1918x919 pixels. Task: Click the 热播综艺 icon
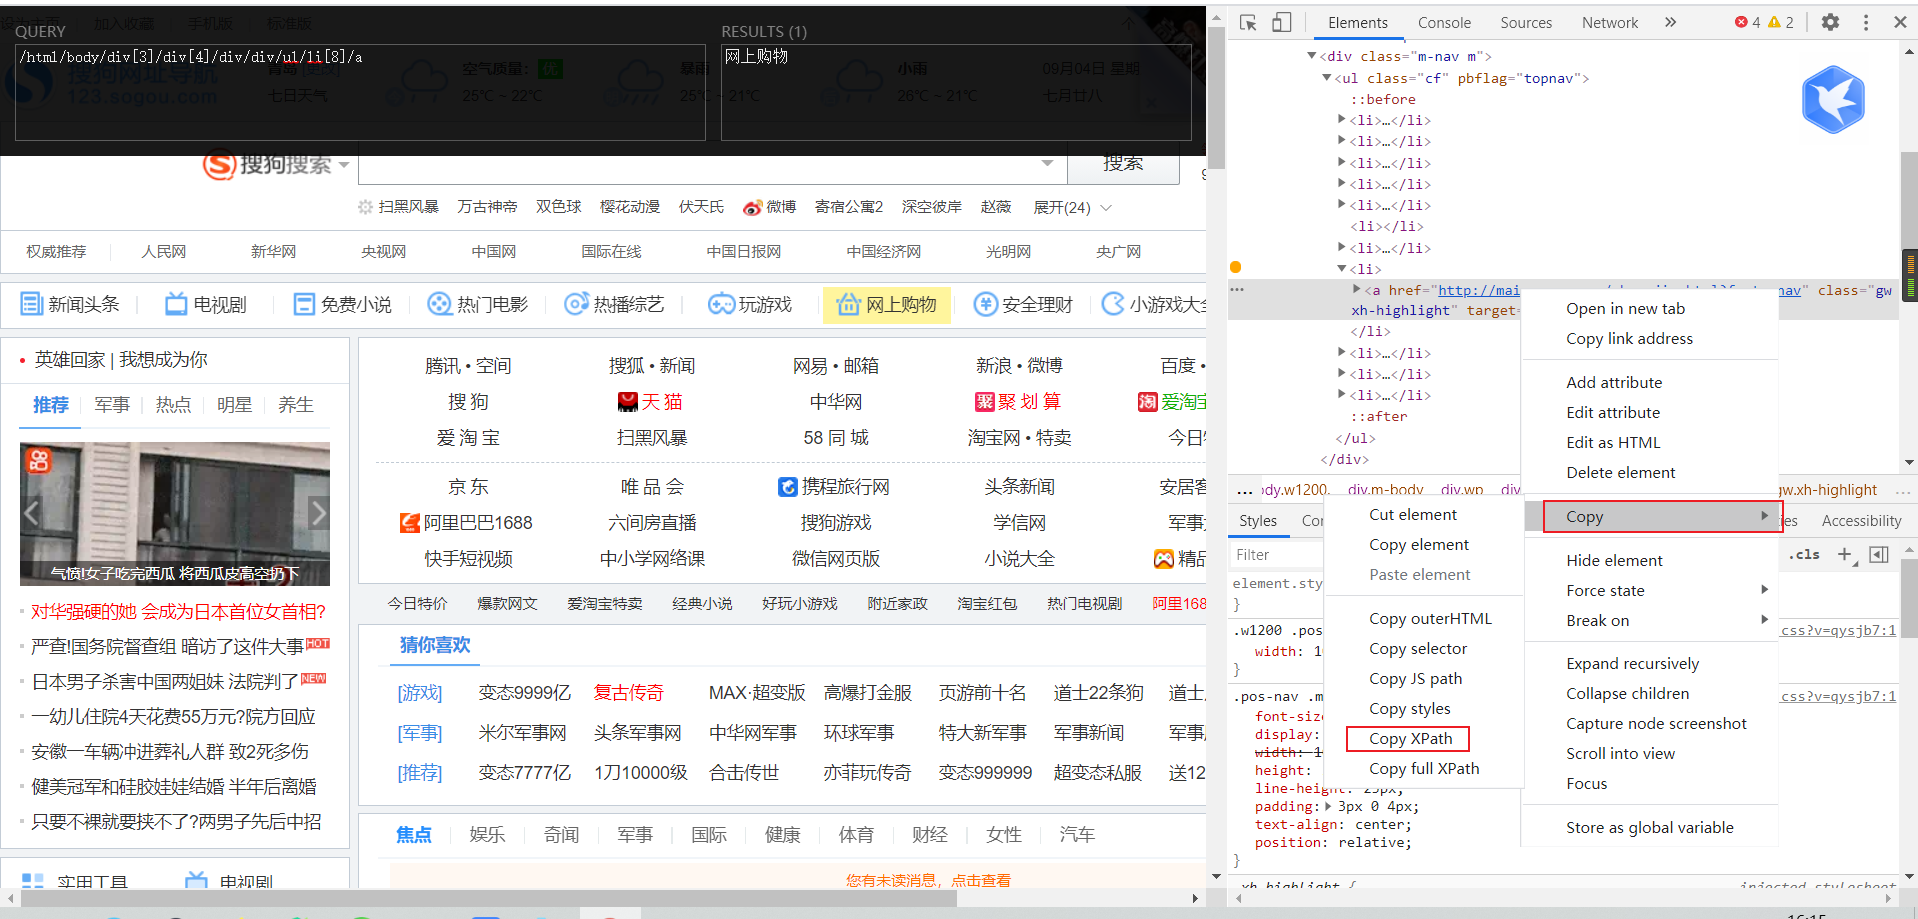click(x=576, y=304)
